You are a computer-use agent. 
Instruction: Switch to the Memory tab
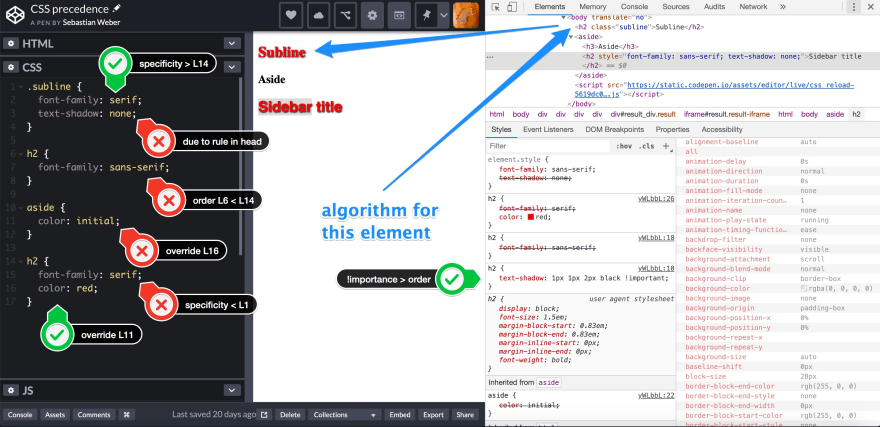coord(592,7)
